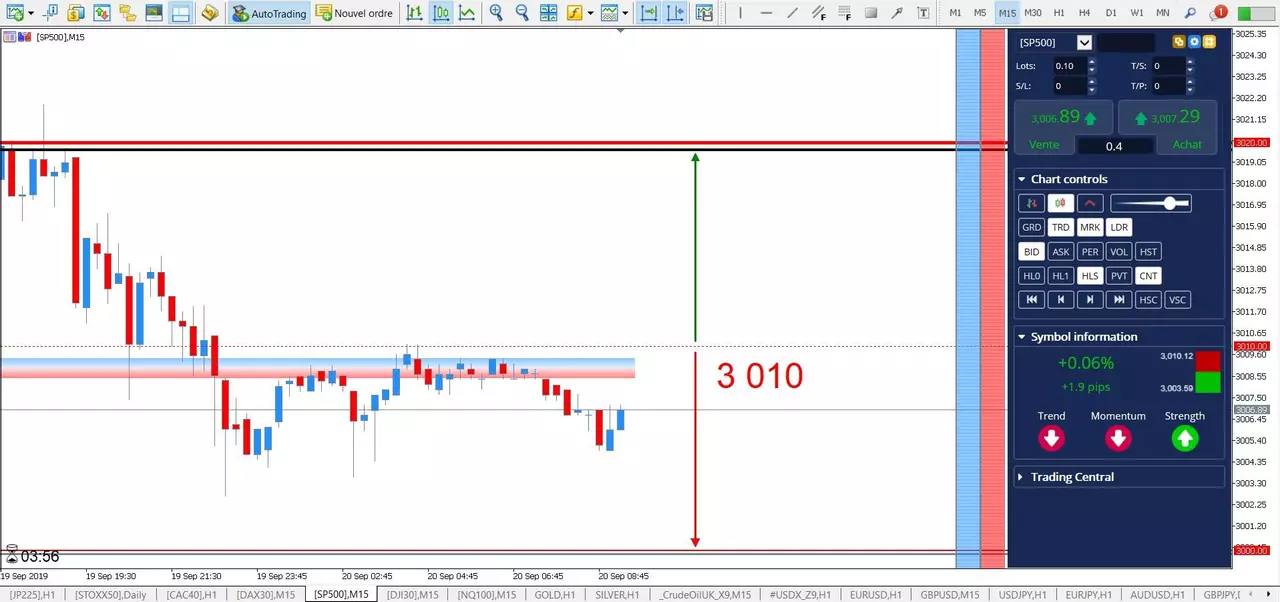Toggle the BID price line button

[1031, 252]
